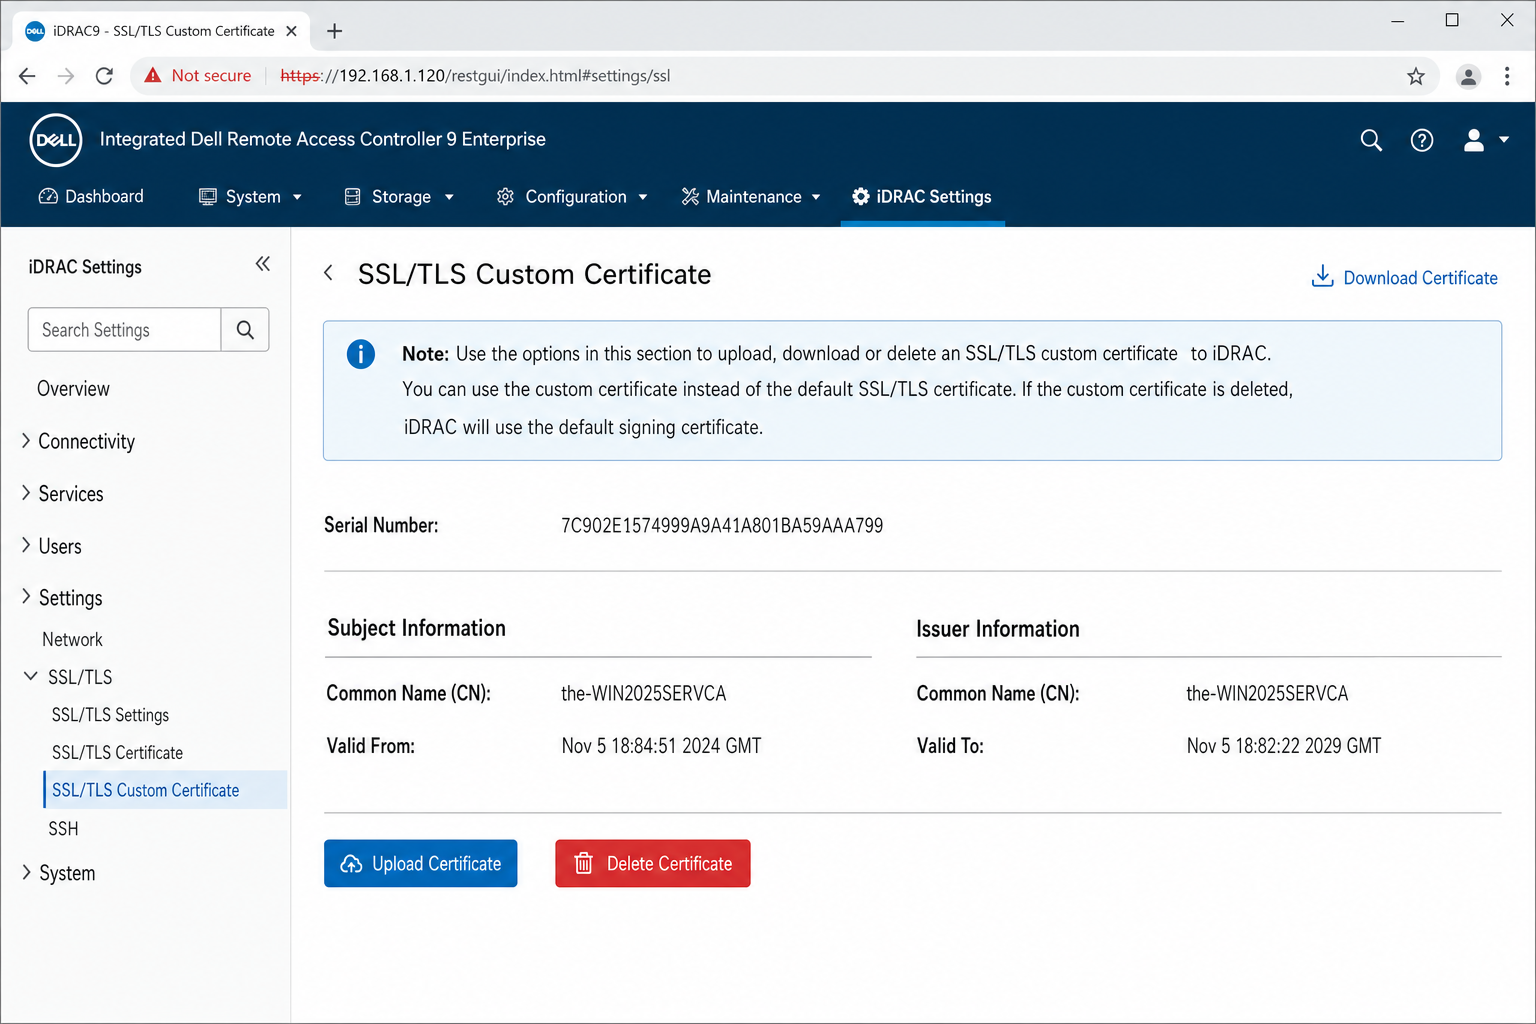
Task: Click the Not secure warning indicator
Action: [198, 76]
